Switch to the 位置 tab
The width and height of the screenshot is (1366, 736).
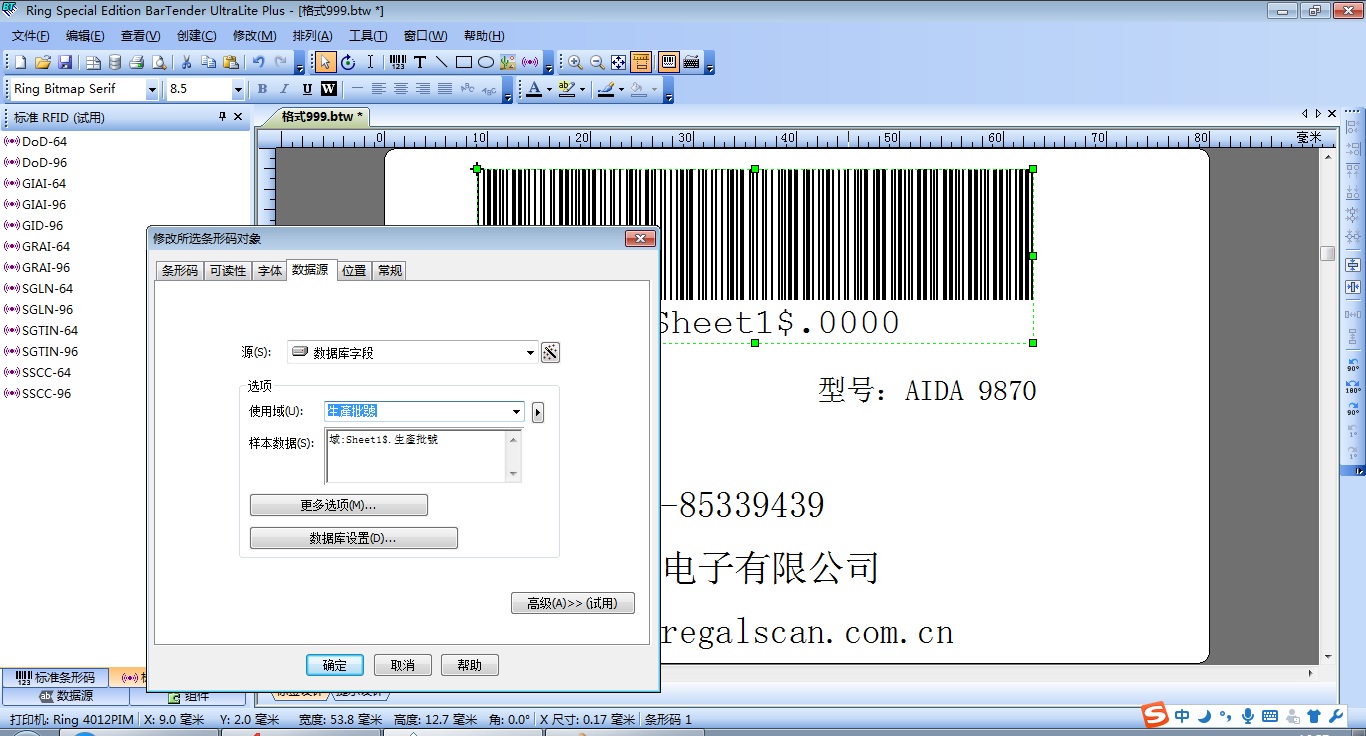pos(354,271)
